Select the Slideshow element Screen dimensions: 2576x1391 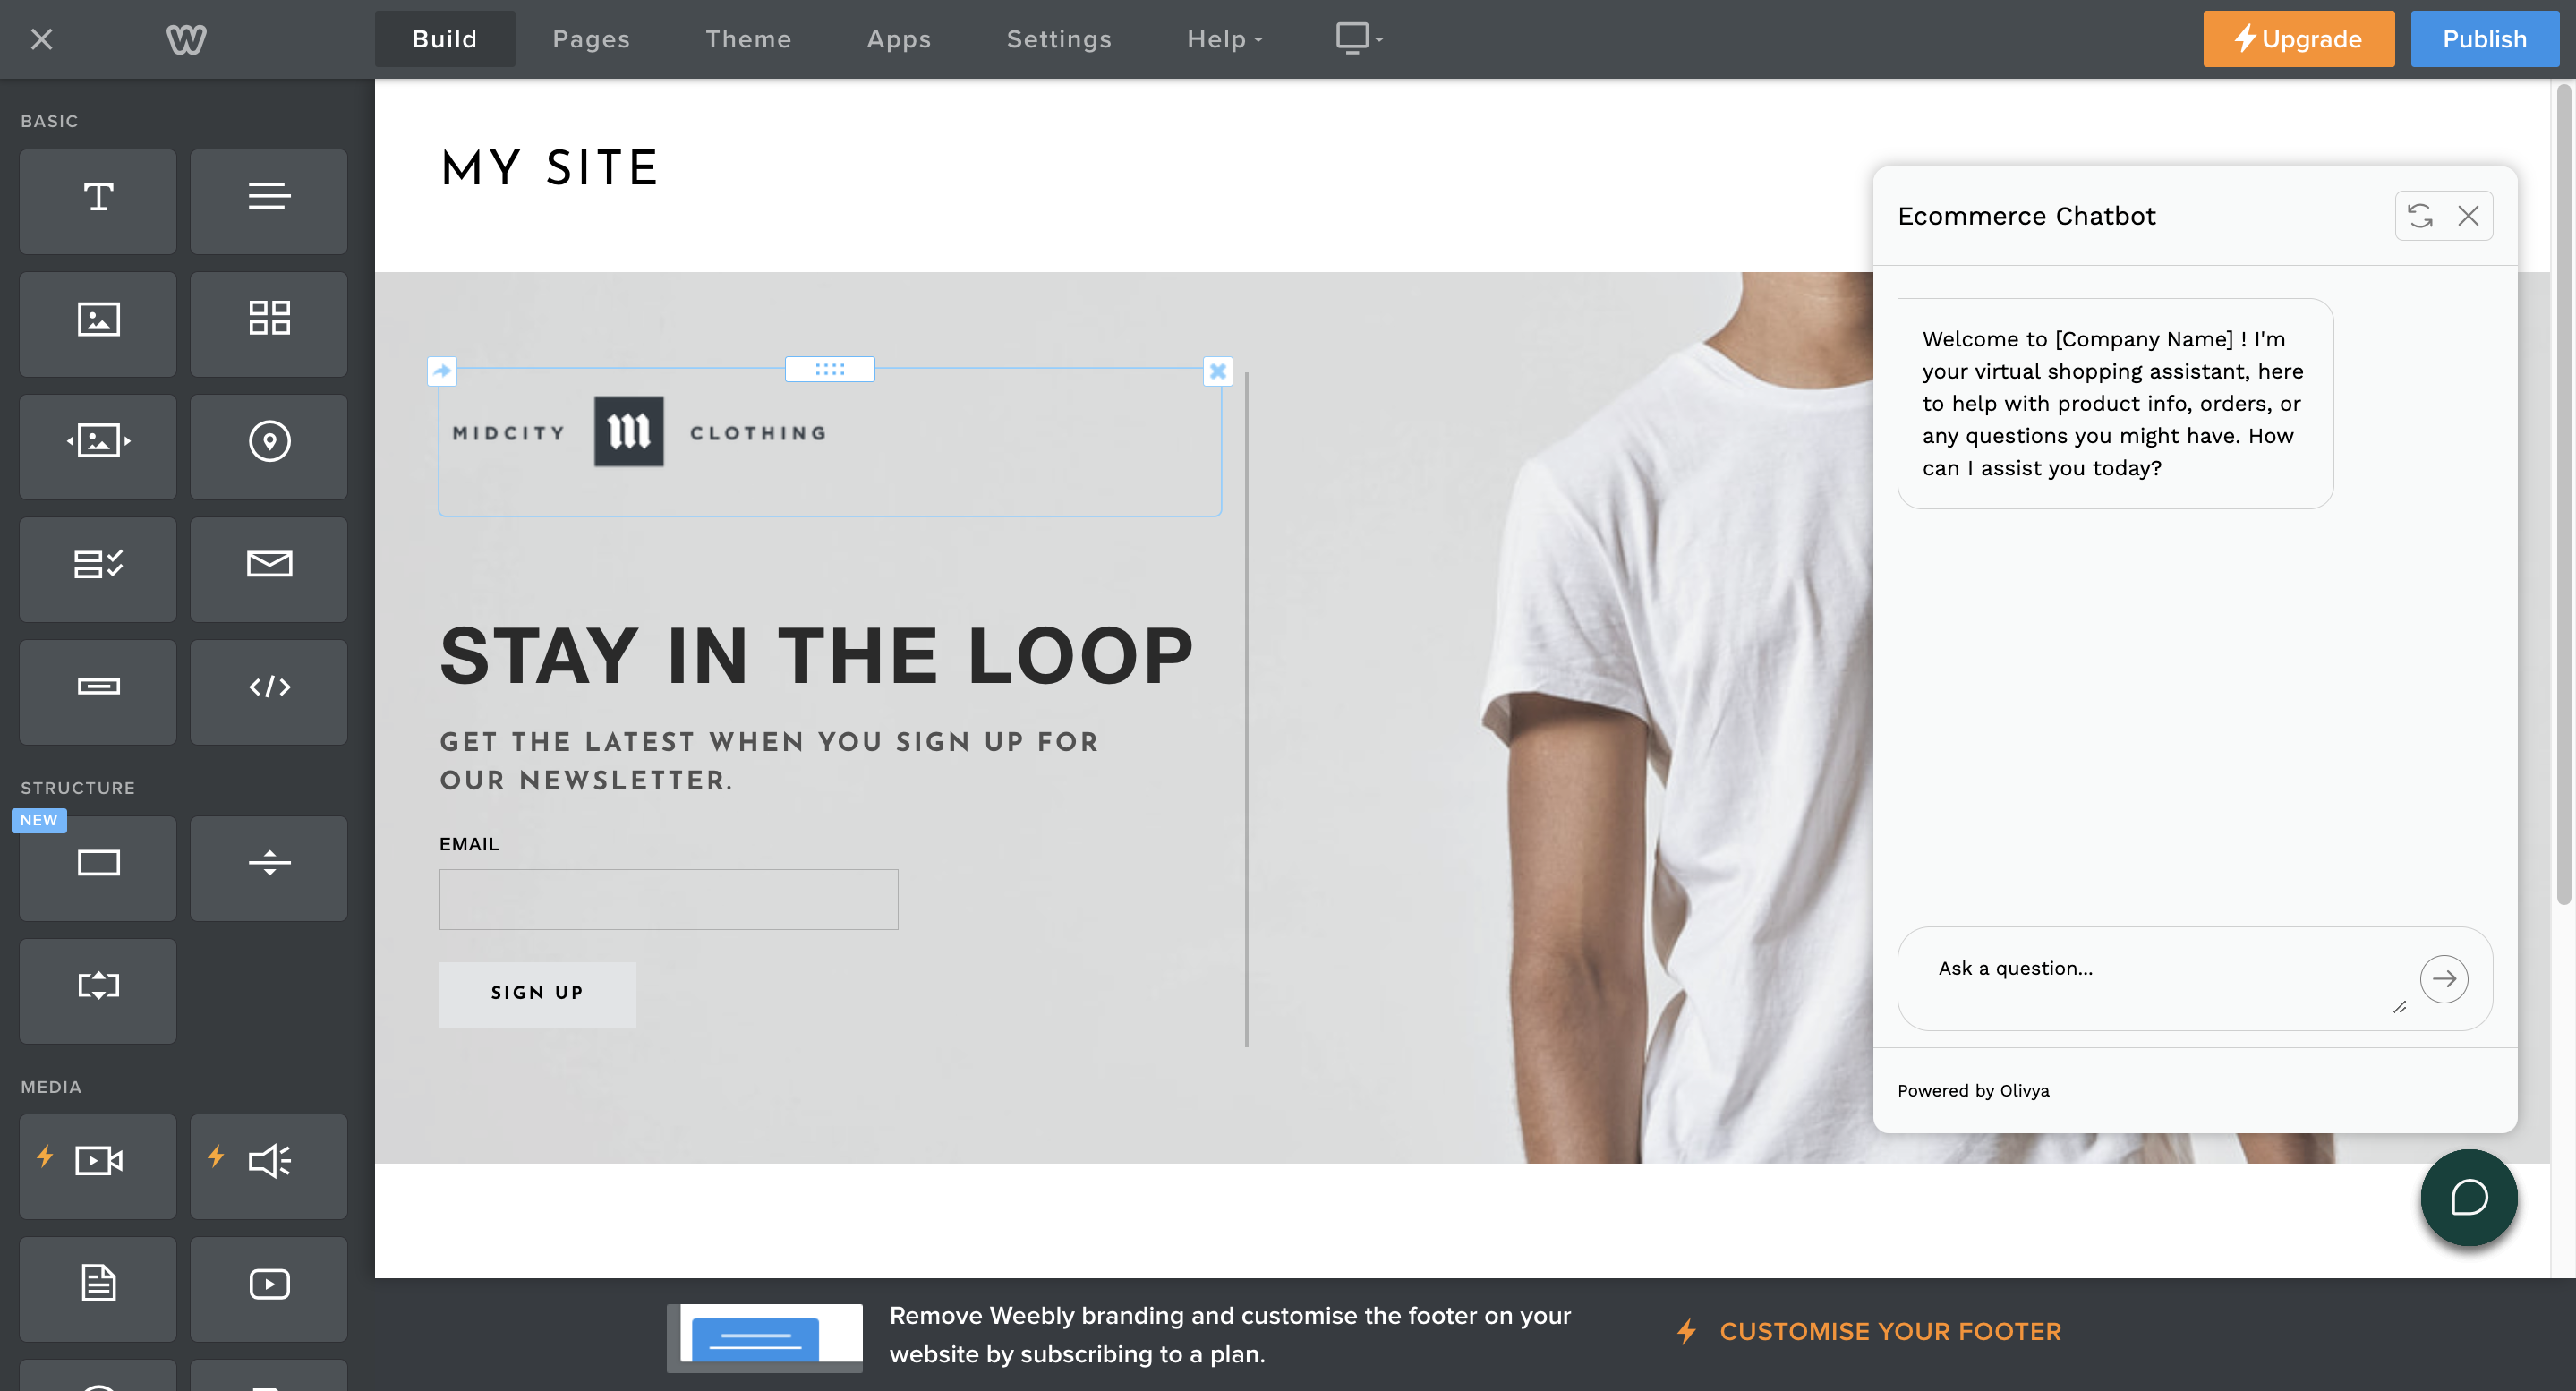[x=98, y=446]
